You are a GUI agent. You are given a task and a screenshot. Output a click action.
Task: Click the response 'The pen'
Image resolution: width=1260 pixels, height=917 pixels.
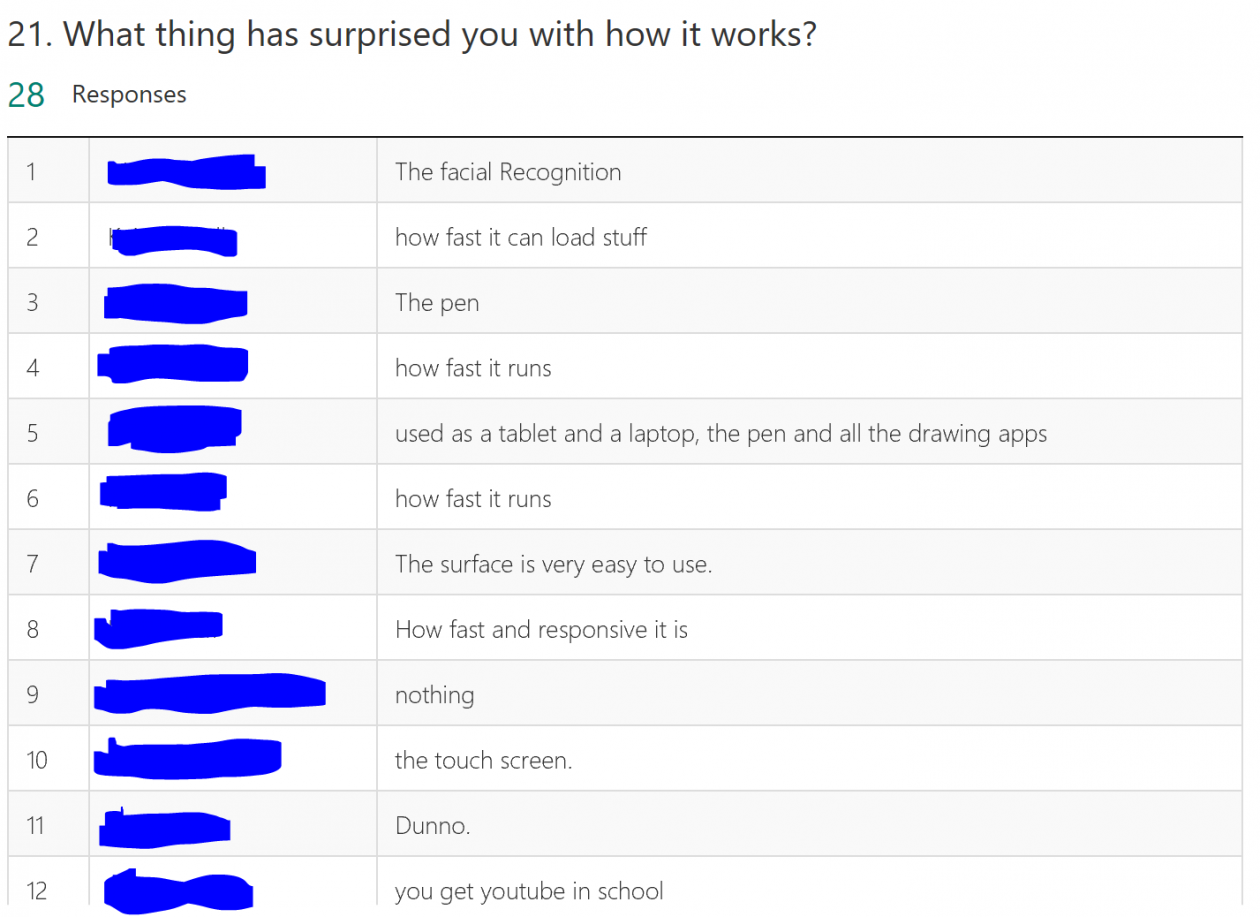[437, 303]
